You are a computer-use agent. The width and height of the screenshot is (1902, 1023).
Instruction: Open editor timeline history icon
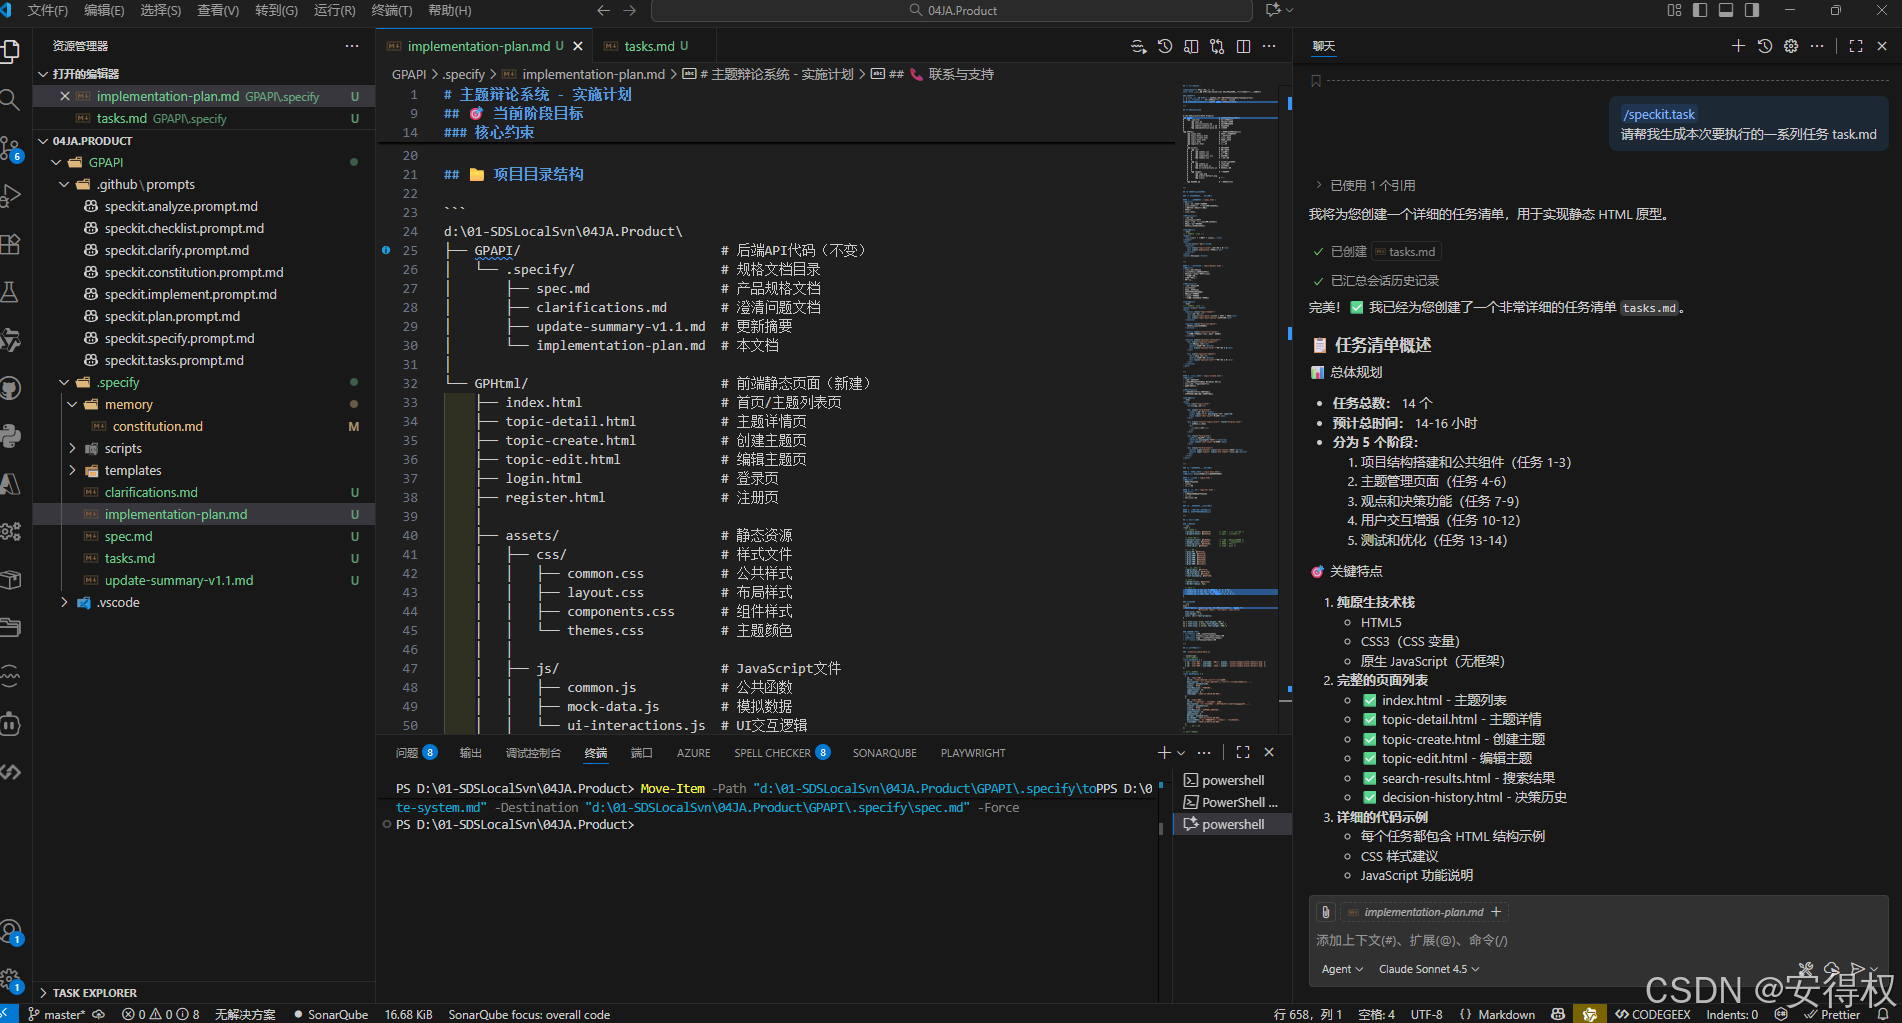tap(1165, 46)
